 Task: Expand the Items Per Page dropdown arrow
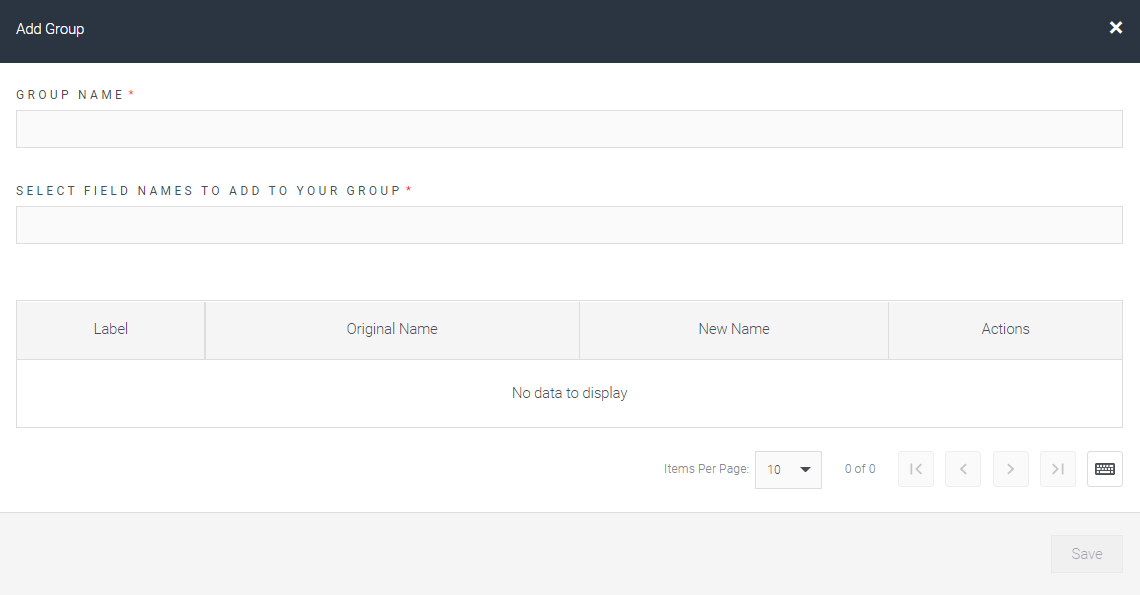[805, 469]
